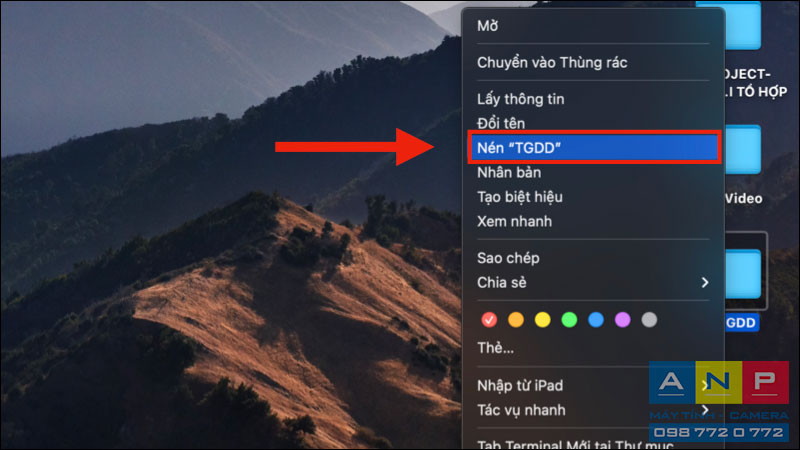Select the red tag color dot
Screen dimensions: 800x450
pos(489,320)
